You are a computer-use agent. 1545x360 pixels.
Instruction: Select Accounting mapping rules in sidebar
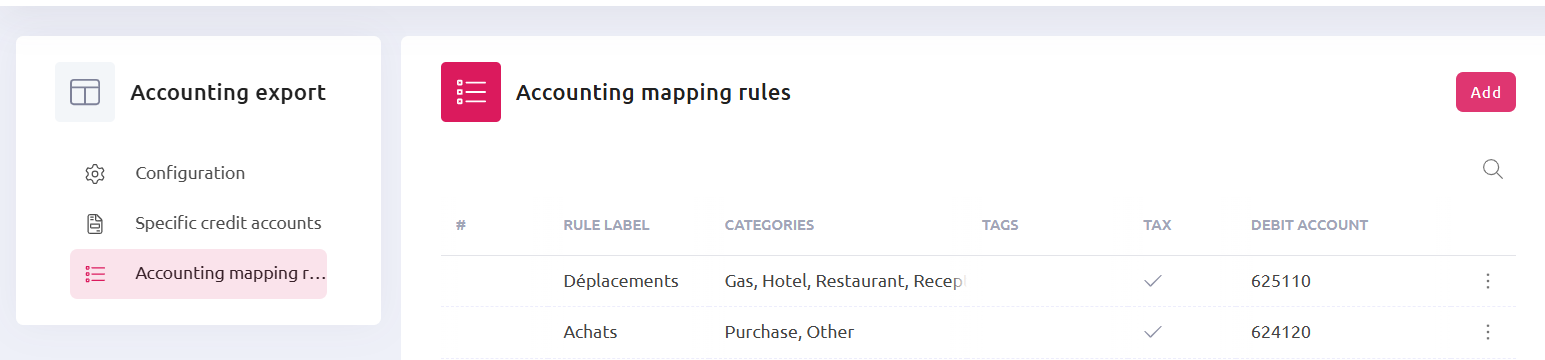198,274
